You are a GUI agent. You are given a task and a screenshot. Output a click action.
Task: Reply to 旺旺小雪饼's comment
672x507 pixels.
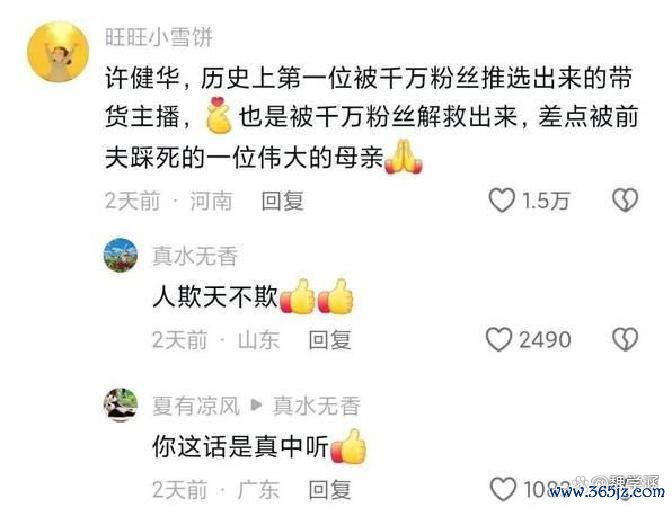(282, 201)
